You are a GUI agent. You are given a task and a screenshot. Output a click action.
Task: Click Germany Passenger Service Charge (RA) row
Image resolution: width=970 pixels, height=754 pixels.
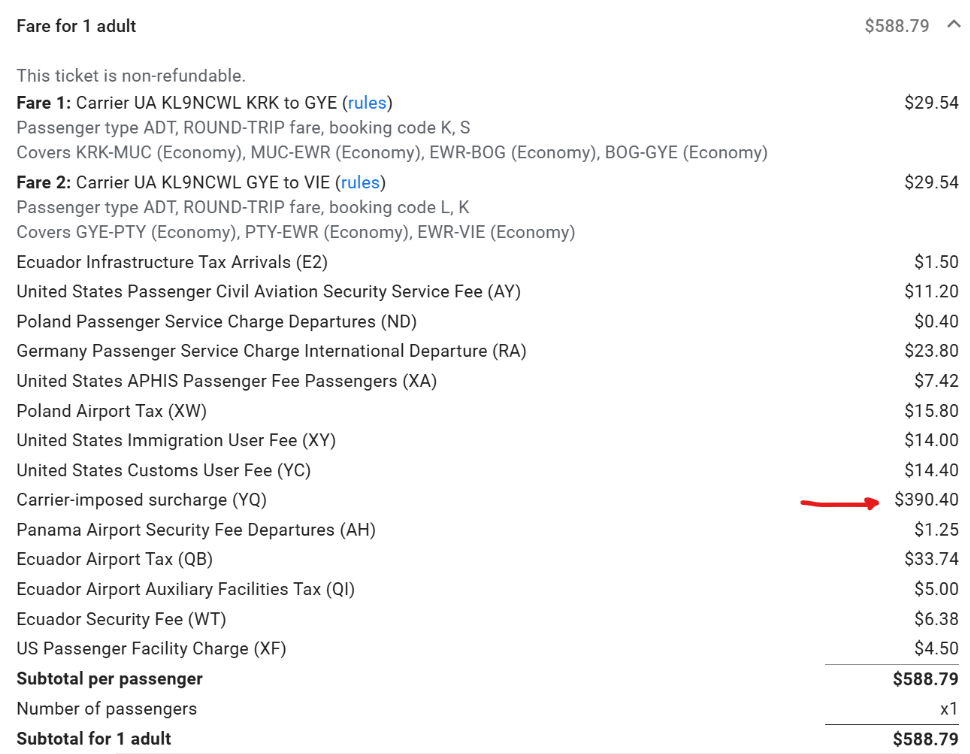(487, 351)
